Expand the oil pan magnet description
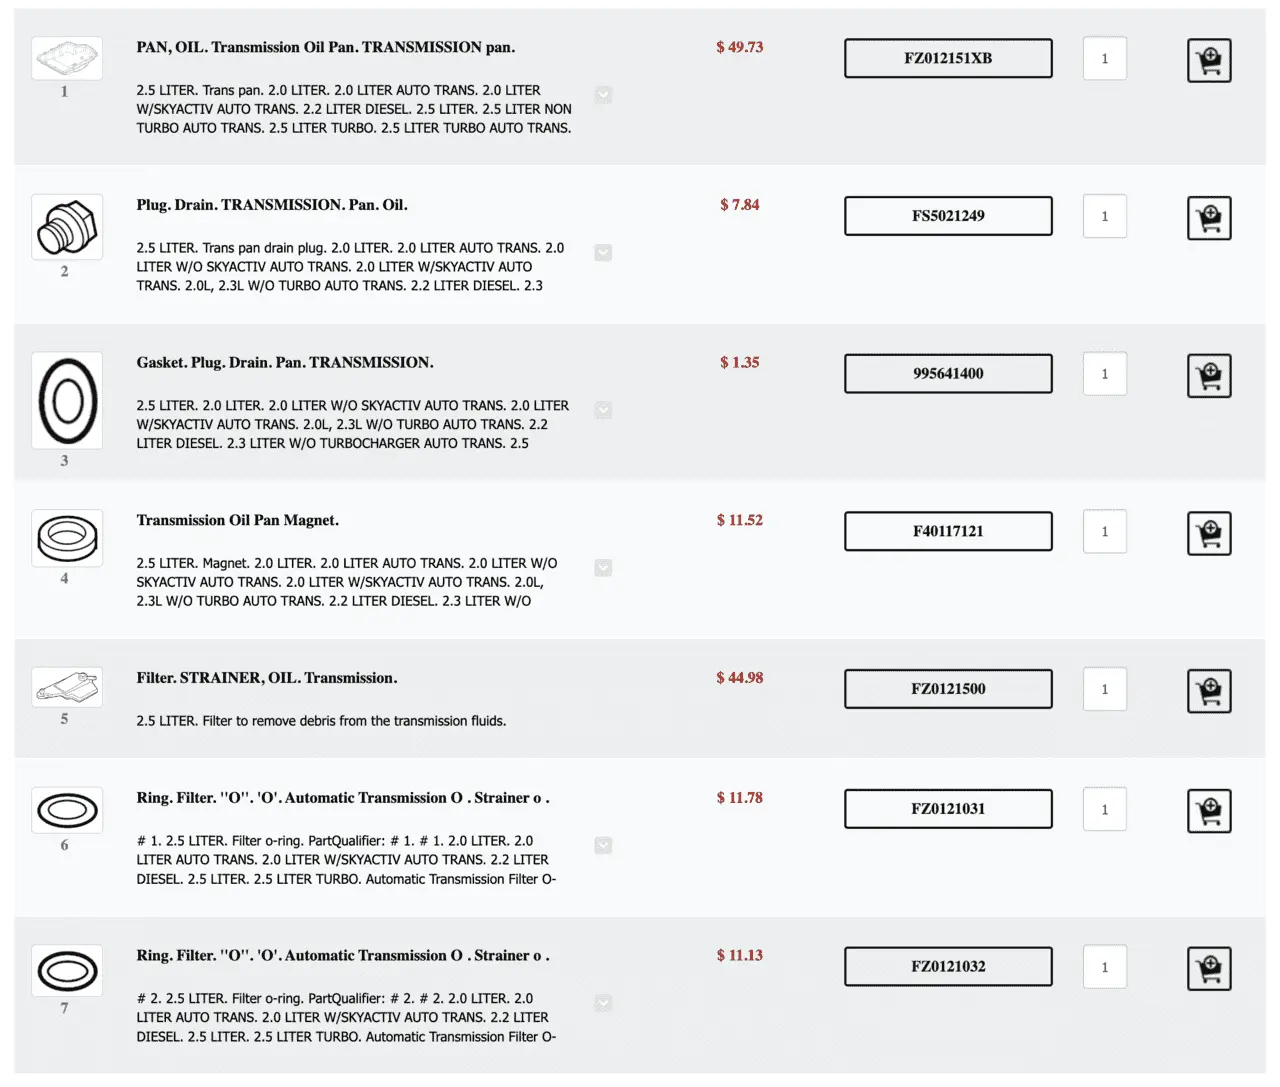The image size is (1280, 1087). coord(603,568)
